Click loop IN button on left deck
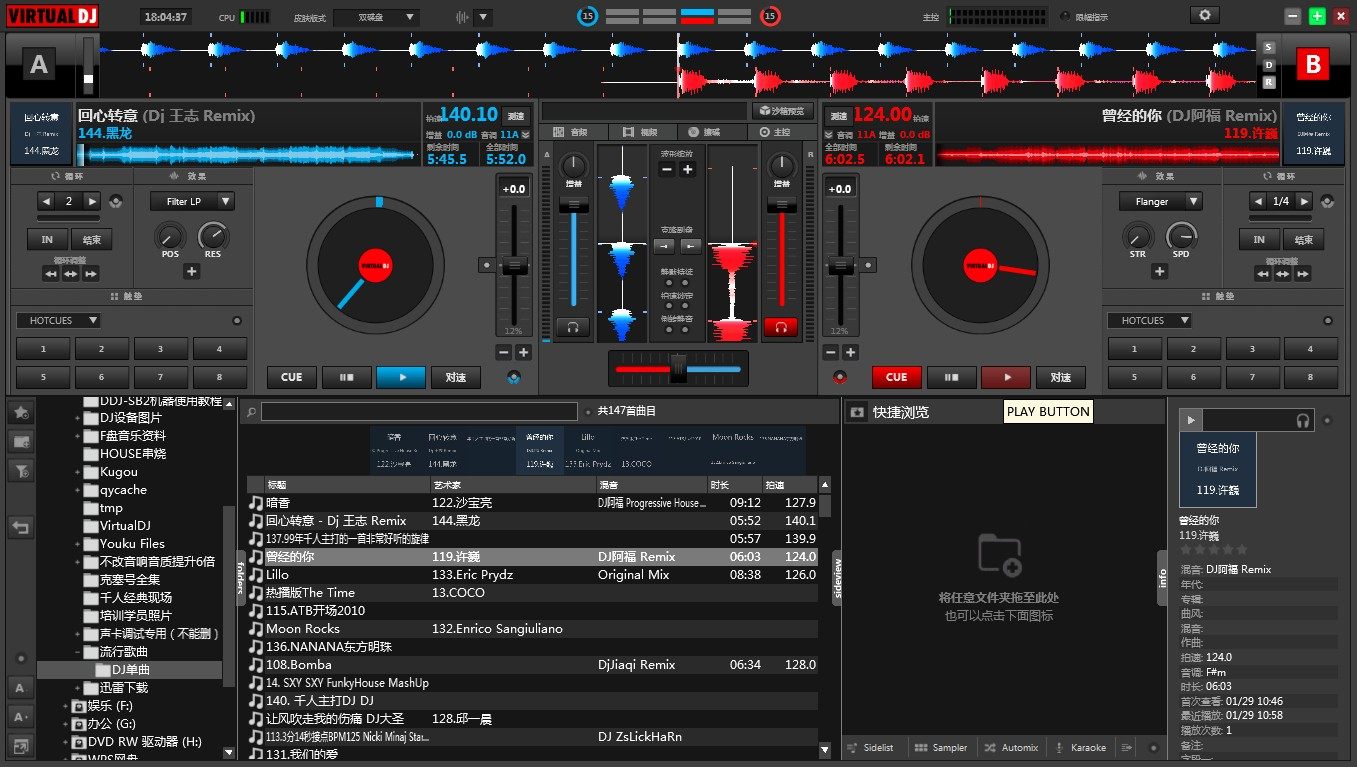This screenshot has height=767, width=1357. coord(47,239)
